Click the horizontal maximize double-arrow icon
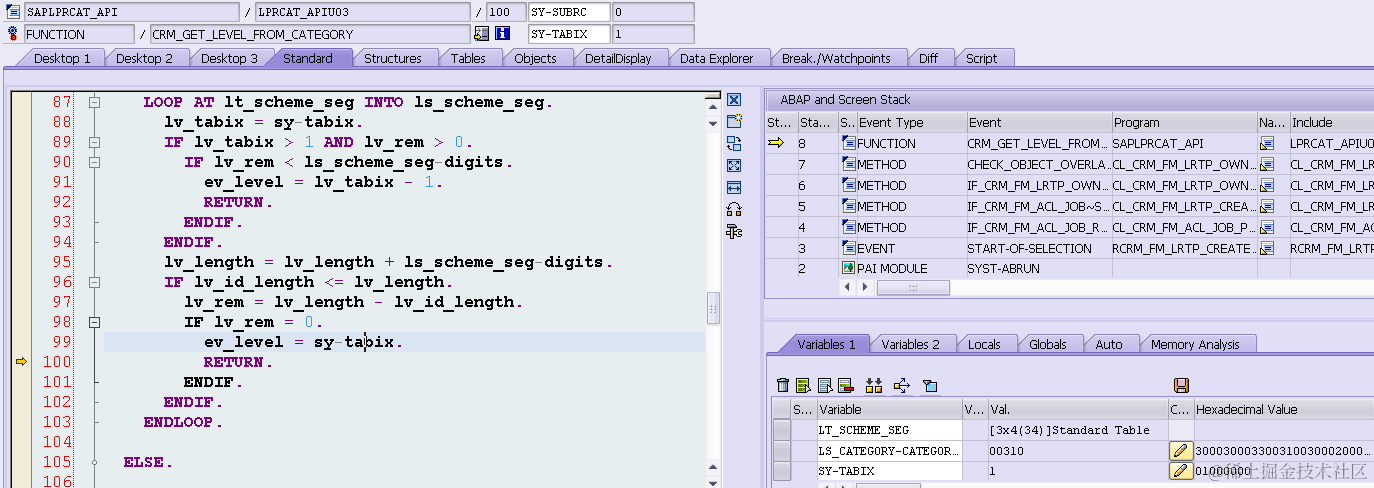 (734, 187)
